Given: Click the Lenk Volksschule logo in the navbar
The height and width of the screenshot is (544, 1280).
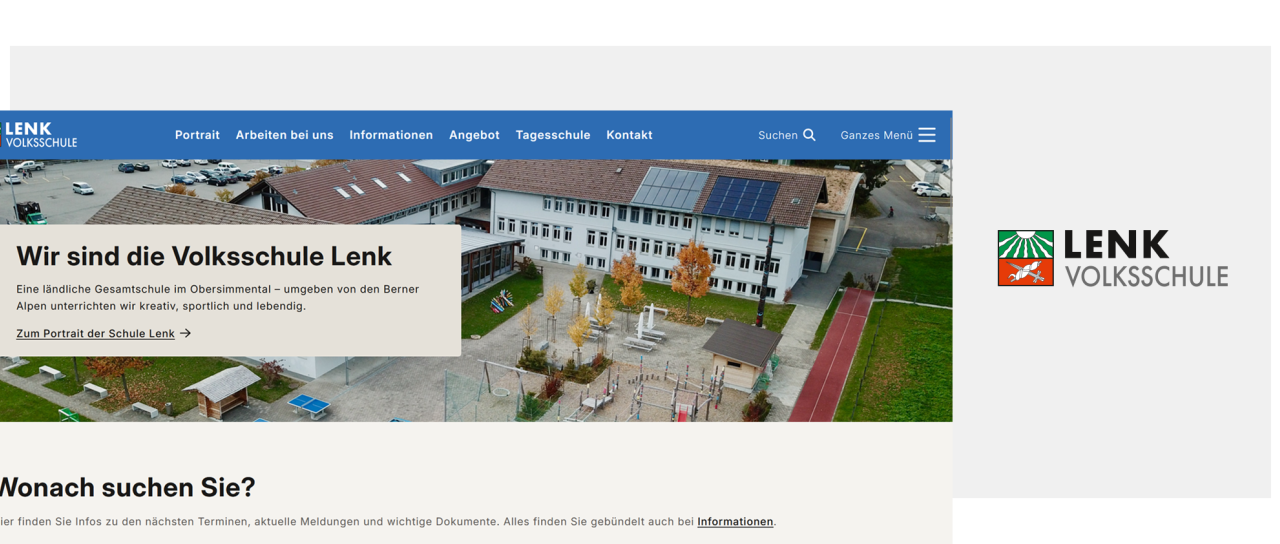Looking at the screenshot, I should [x=39, y=135].
